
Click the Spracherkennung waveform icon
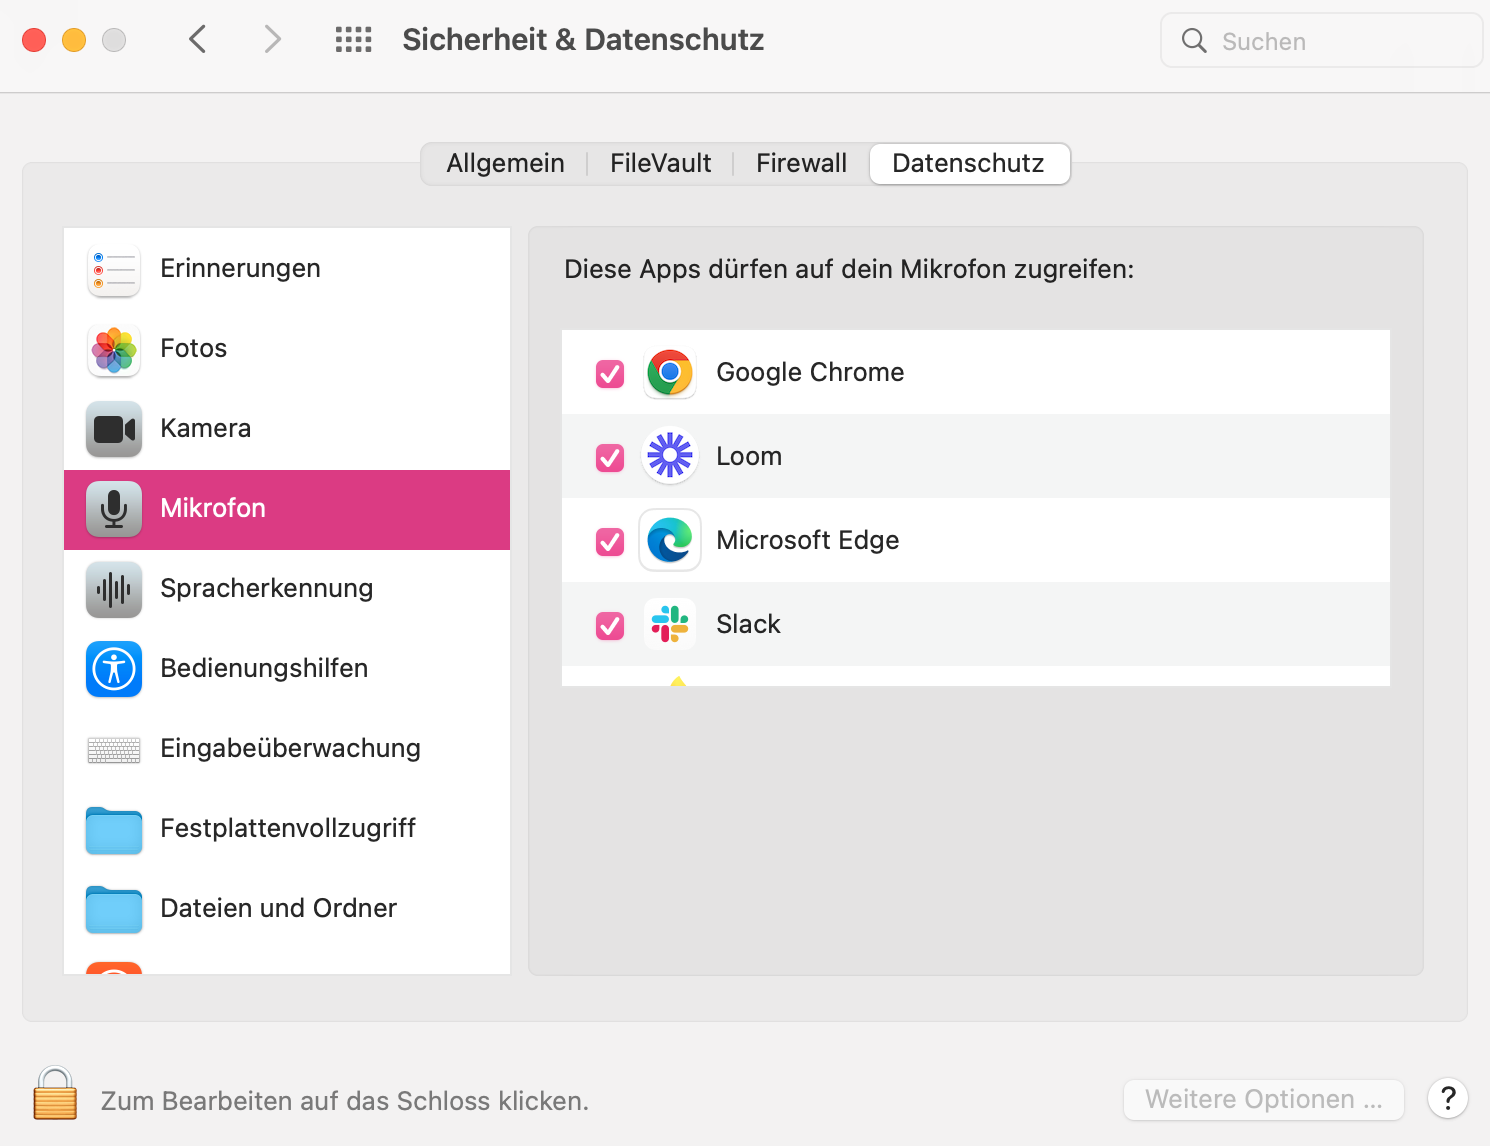point(114,589)
